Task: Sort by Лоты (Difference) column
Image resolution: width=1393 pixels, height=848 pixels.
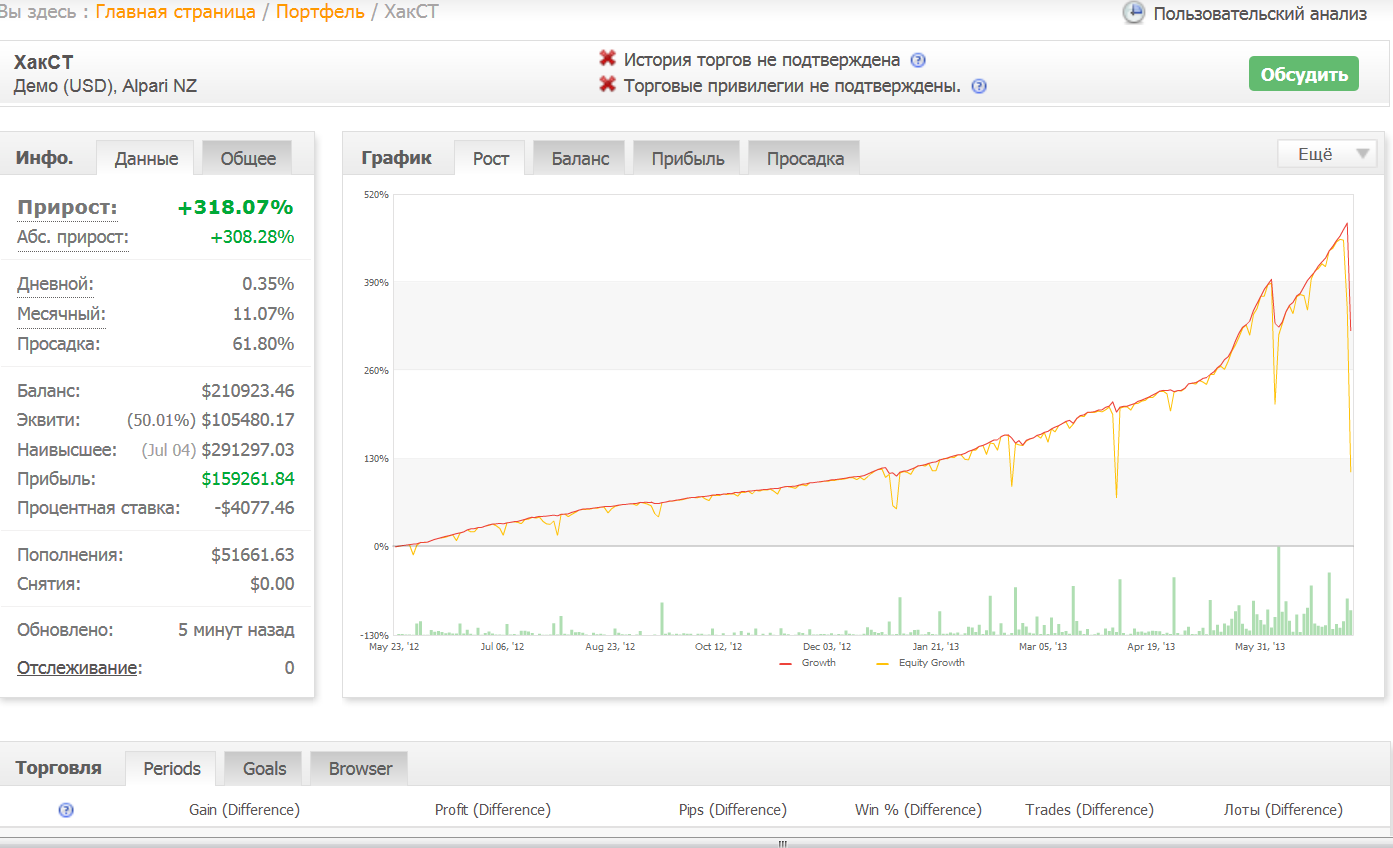Action: tap(1283, 810)
